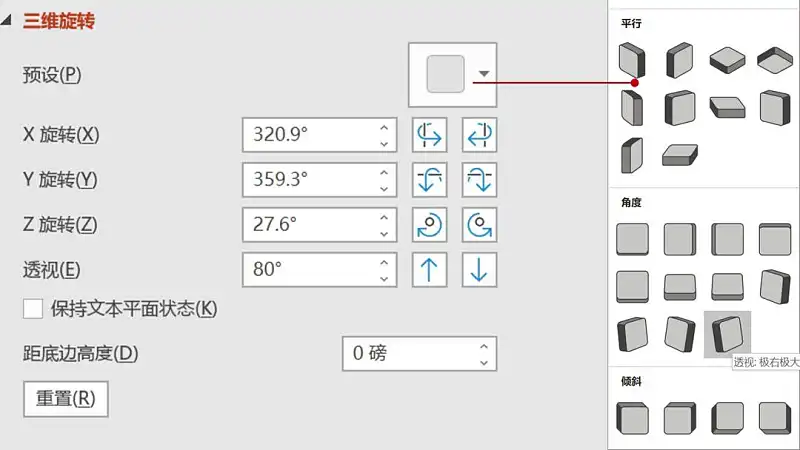Viewport: 800px width, 450px height.
Task: Click the perspective widen down-arrow icon
Action: click(479, 269)
